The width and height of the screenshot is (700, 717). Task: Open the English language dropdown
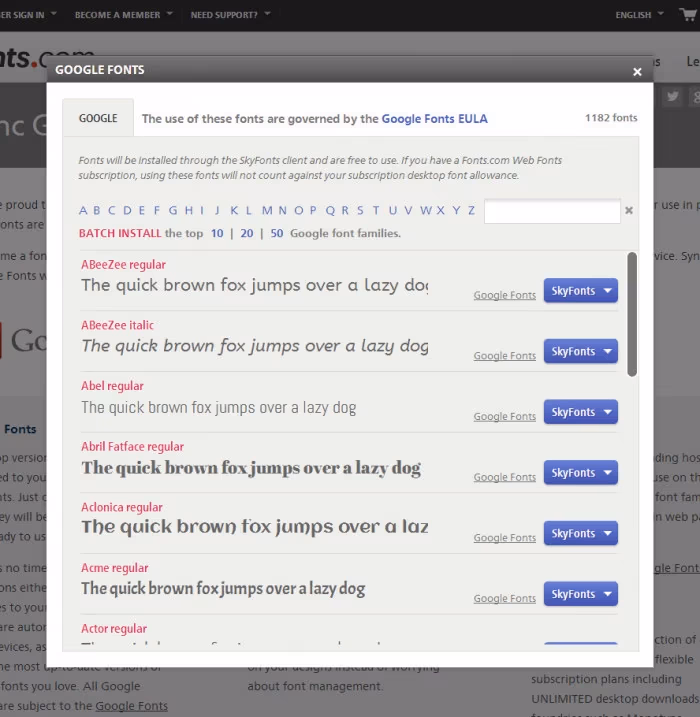[x=639, y=15]
